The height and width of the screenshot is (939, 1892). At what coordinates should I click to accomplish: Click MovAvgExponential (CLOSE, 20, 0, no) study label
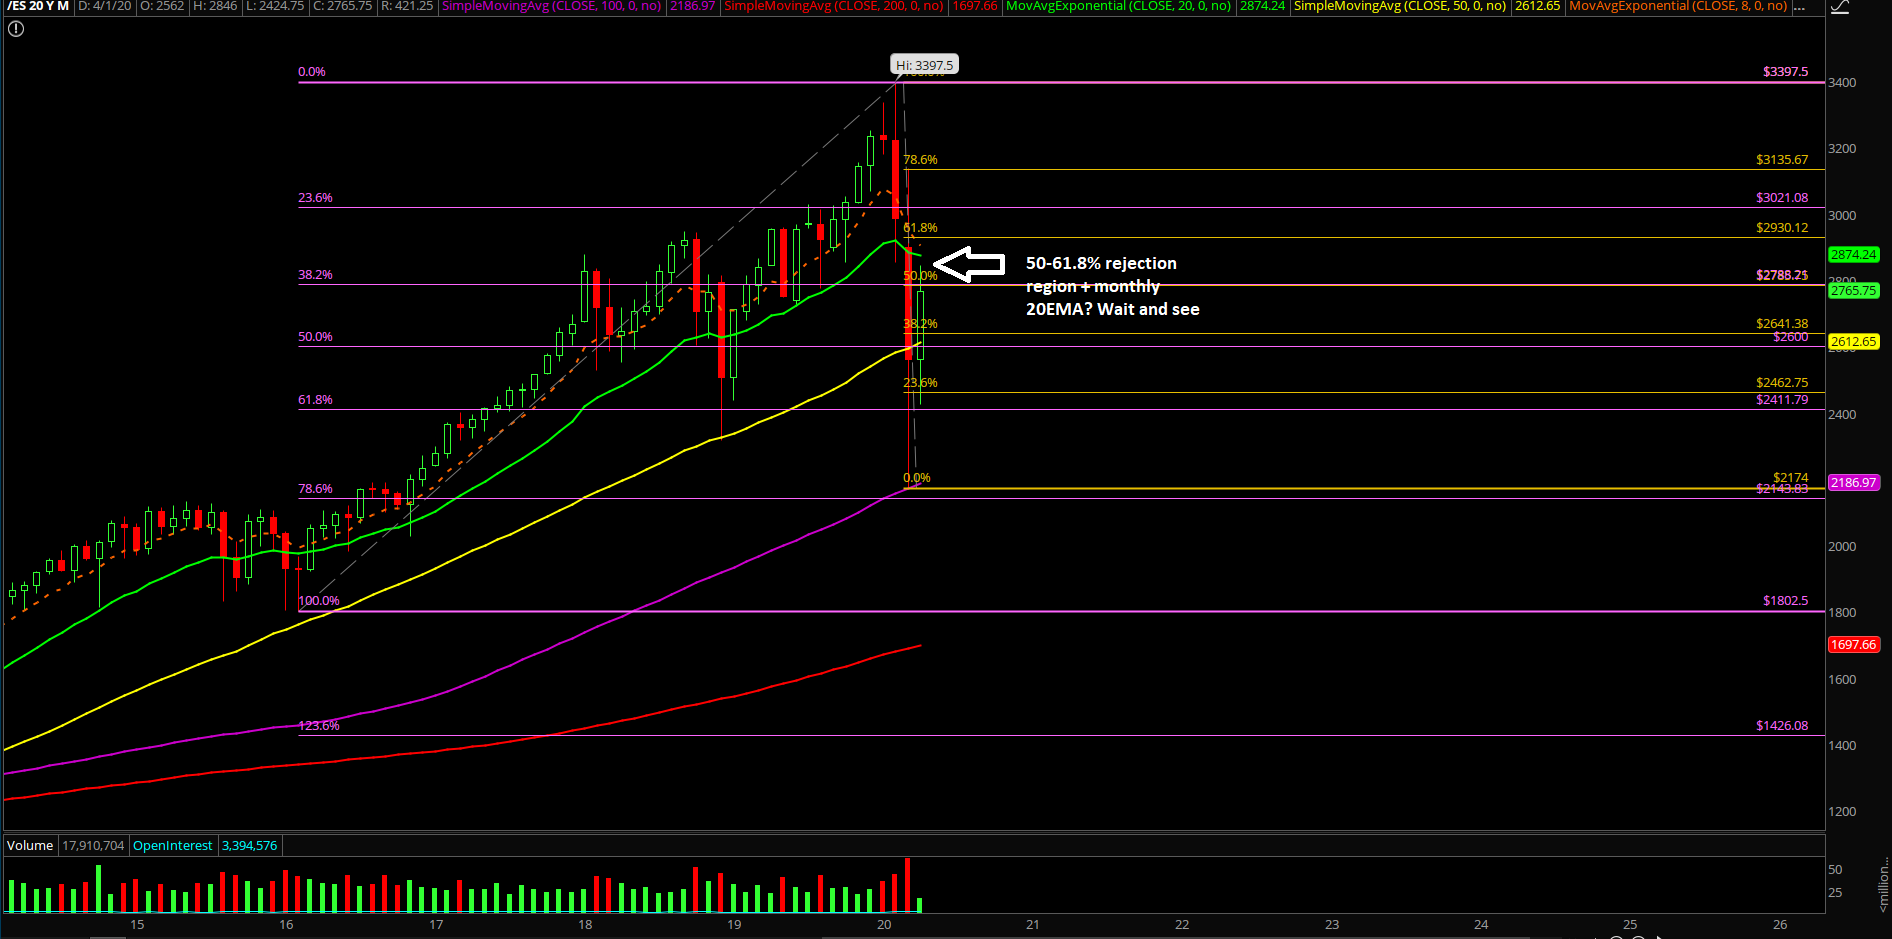pyautogui.click(x=1119, y=6)
